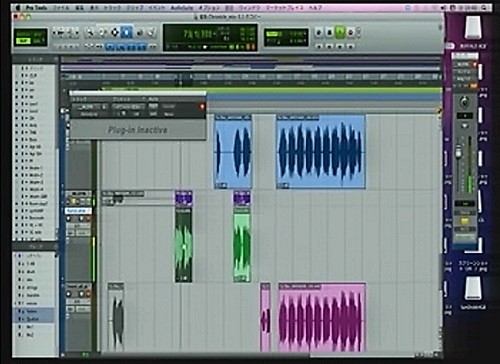Select the smaller blue audio clip
Viewport: 500px width, 364px height.
233,152
